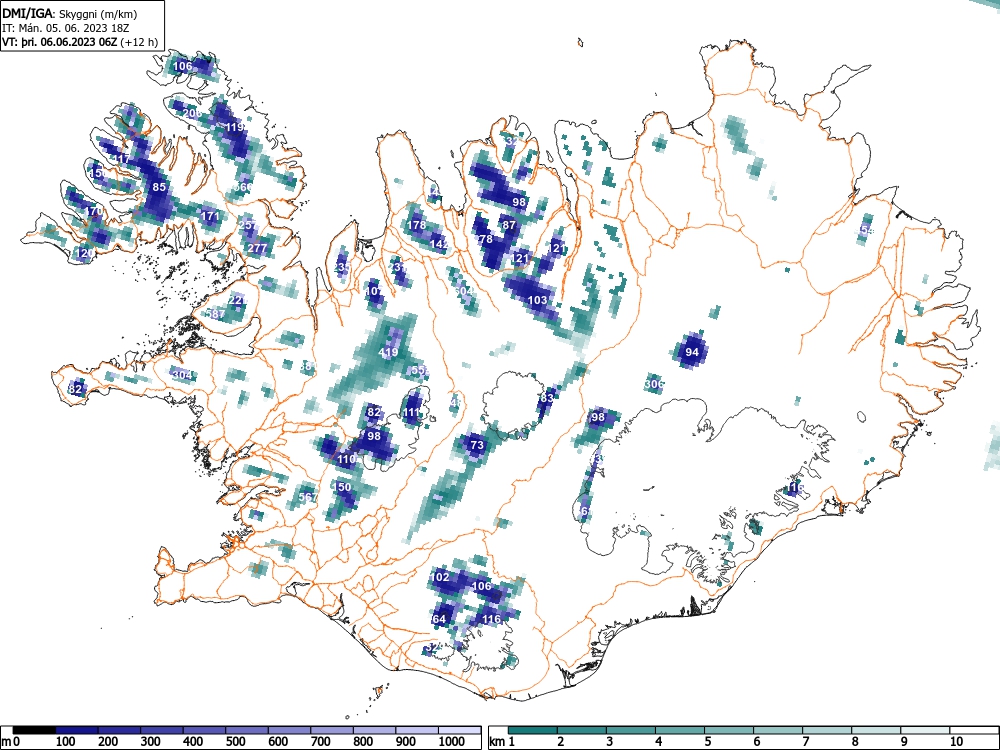Click the 200 label on the m scale
The height and width of the screenshot is (750, 1000).
click(108, 742)
